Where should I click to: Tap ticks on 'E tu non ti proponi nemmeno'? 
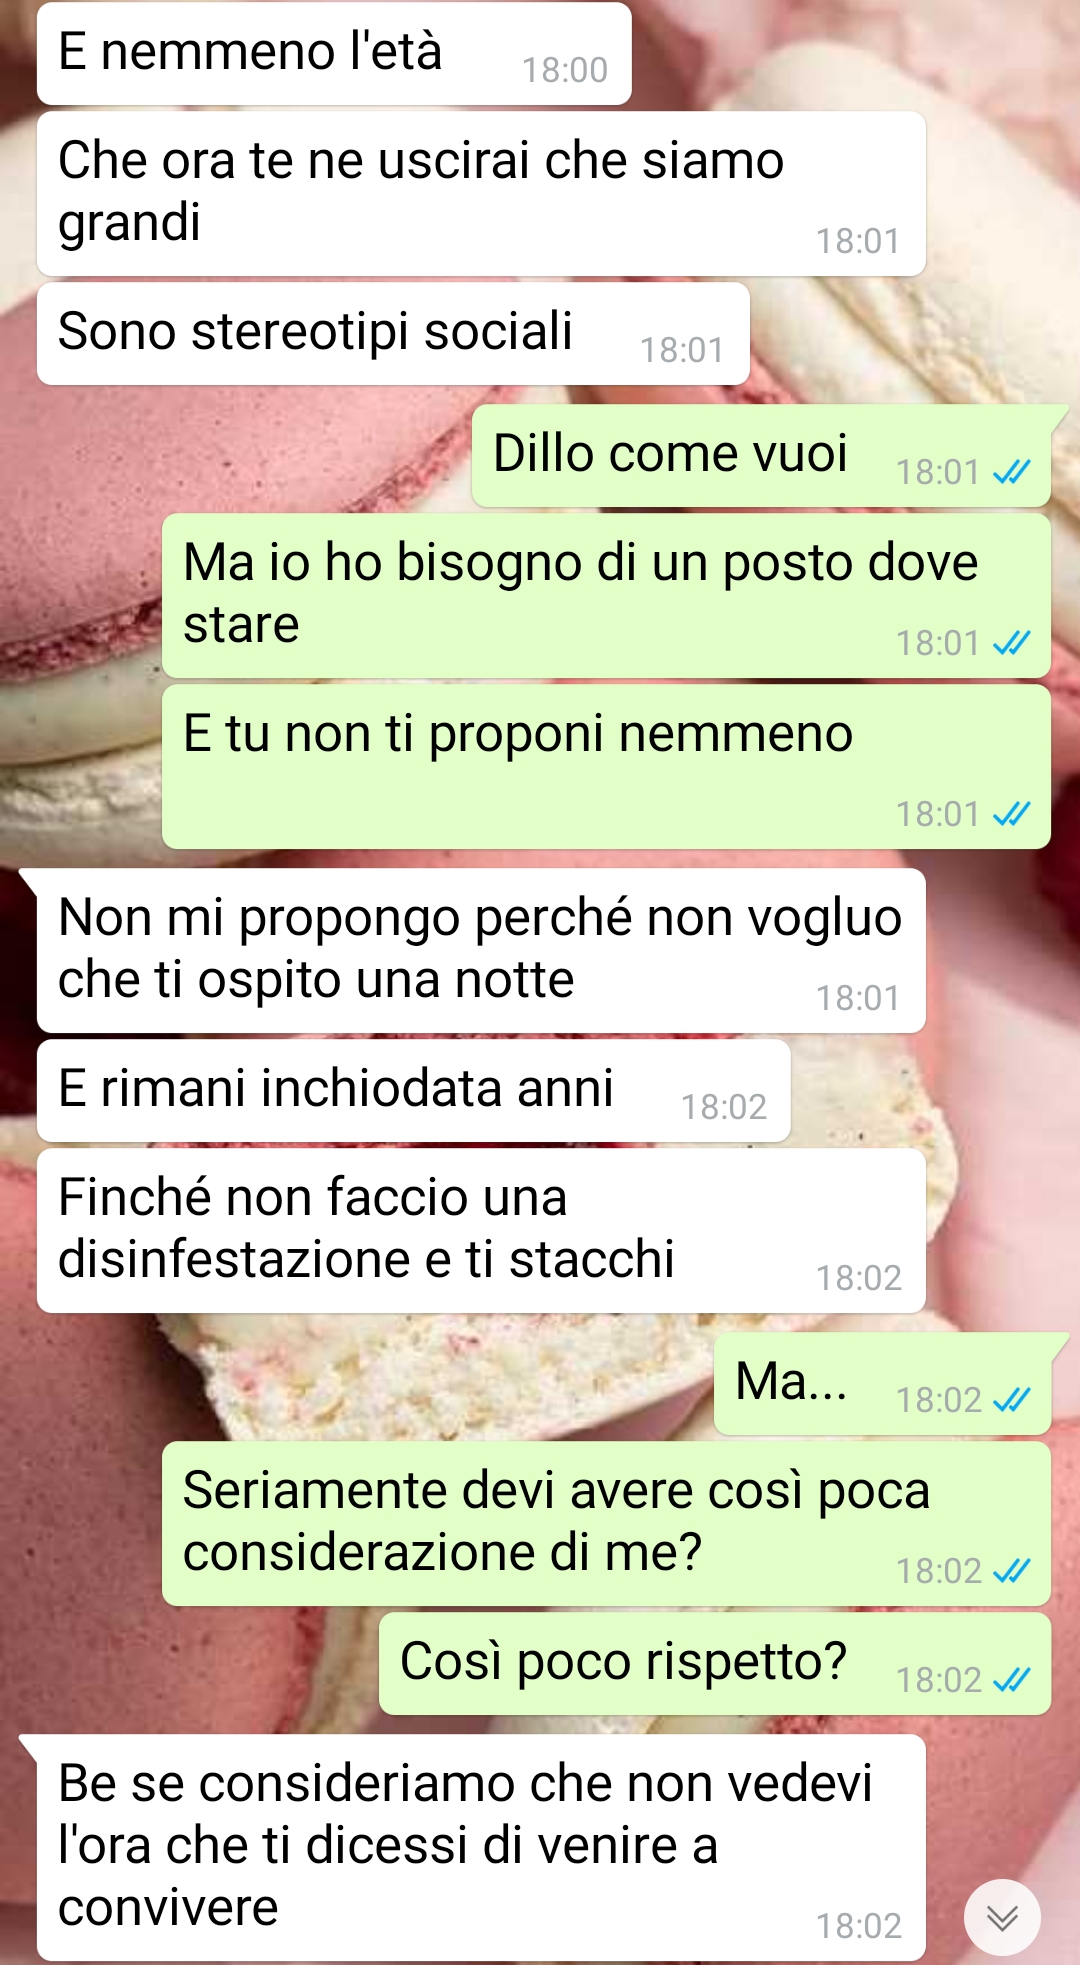[1012, 814]
